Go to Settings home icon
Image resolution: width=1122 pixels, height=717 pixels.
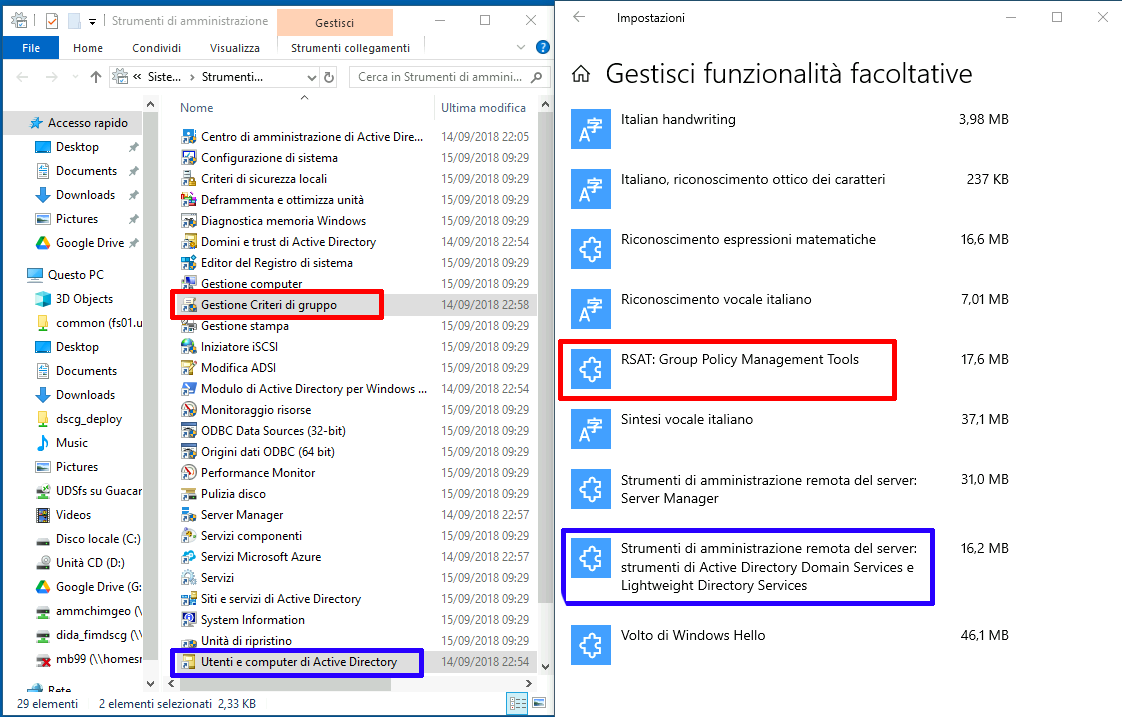tap(581, 74)
